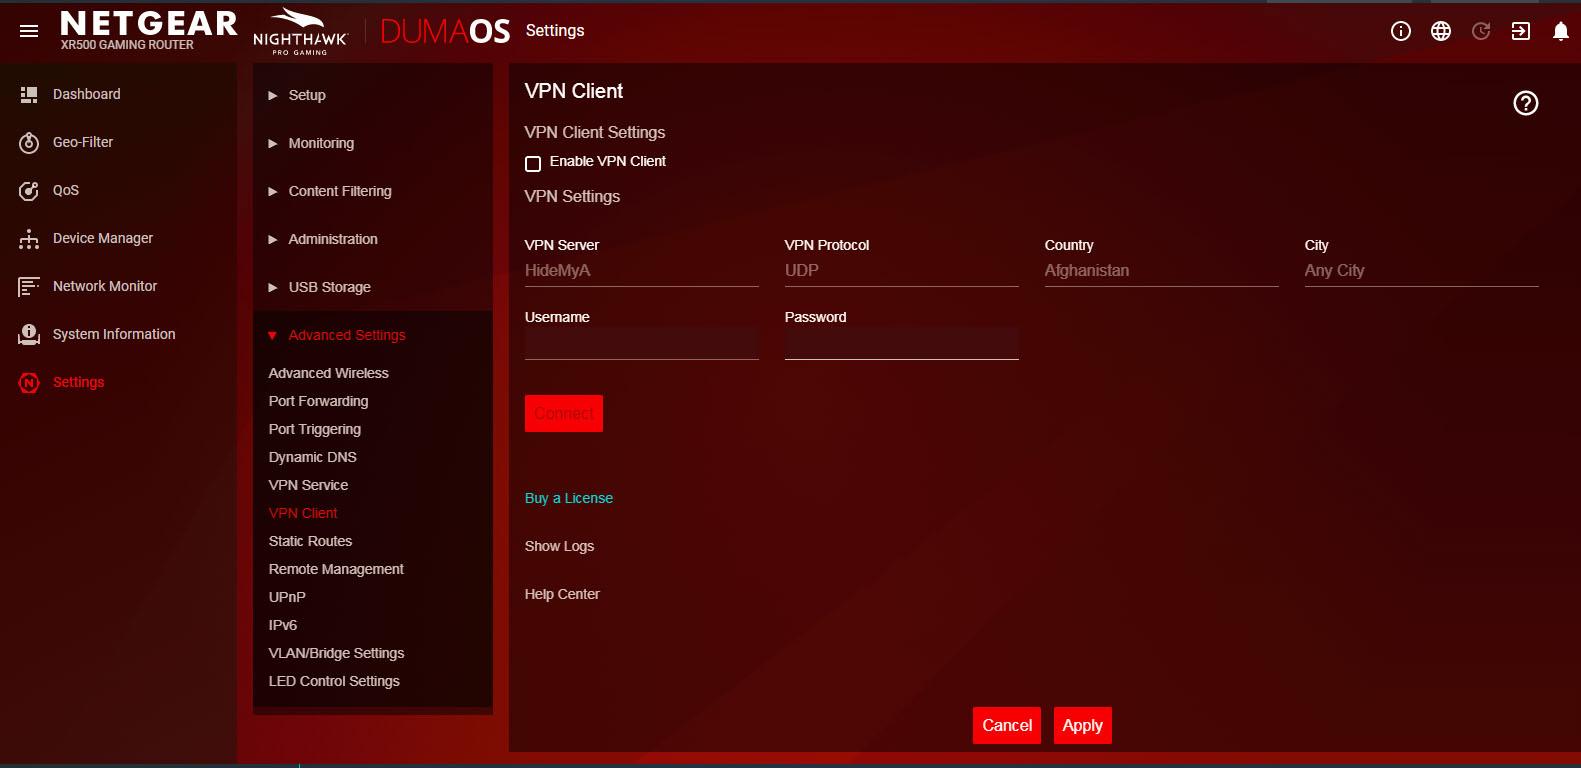Open Port Forwarding settings
The height and width of the screenshot is (768, 1581).
pyautogui.click(x=318, y=401)
